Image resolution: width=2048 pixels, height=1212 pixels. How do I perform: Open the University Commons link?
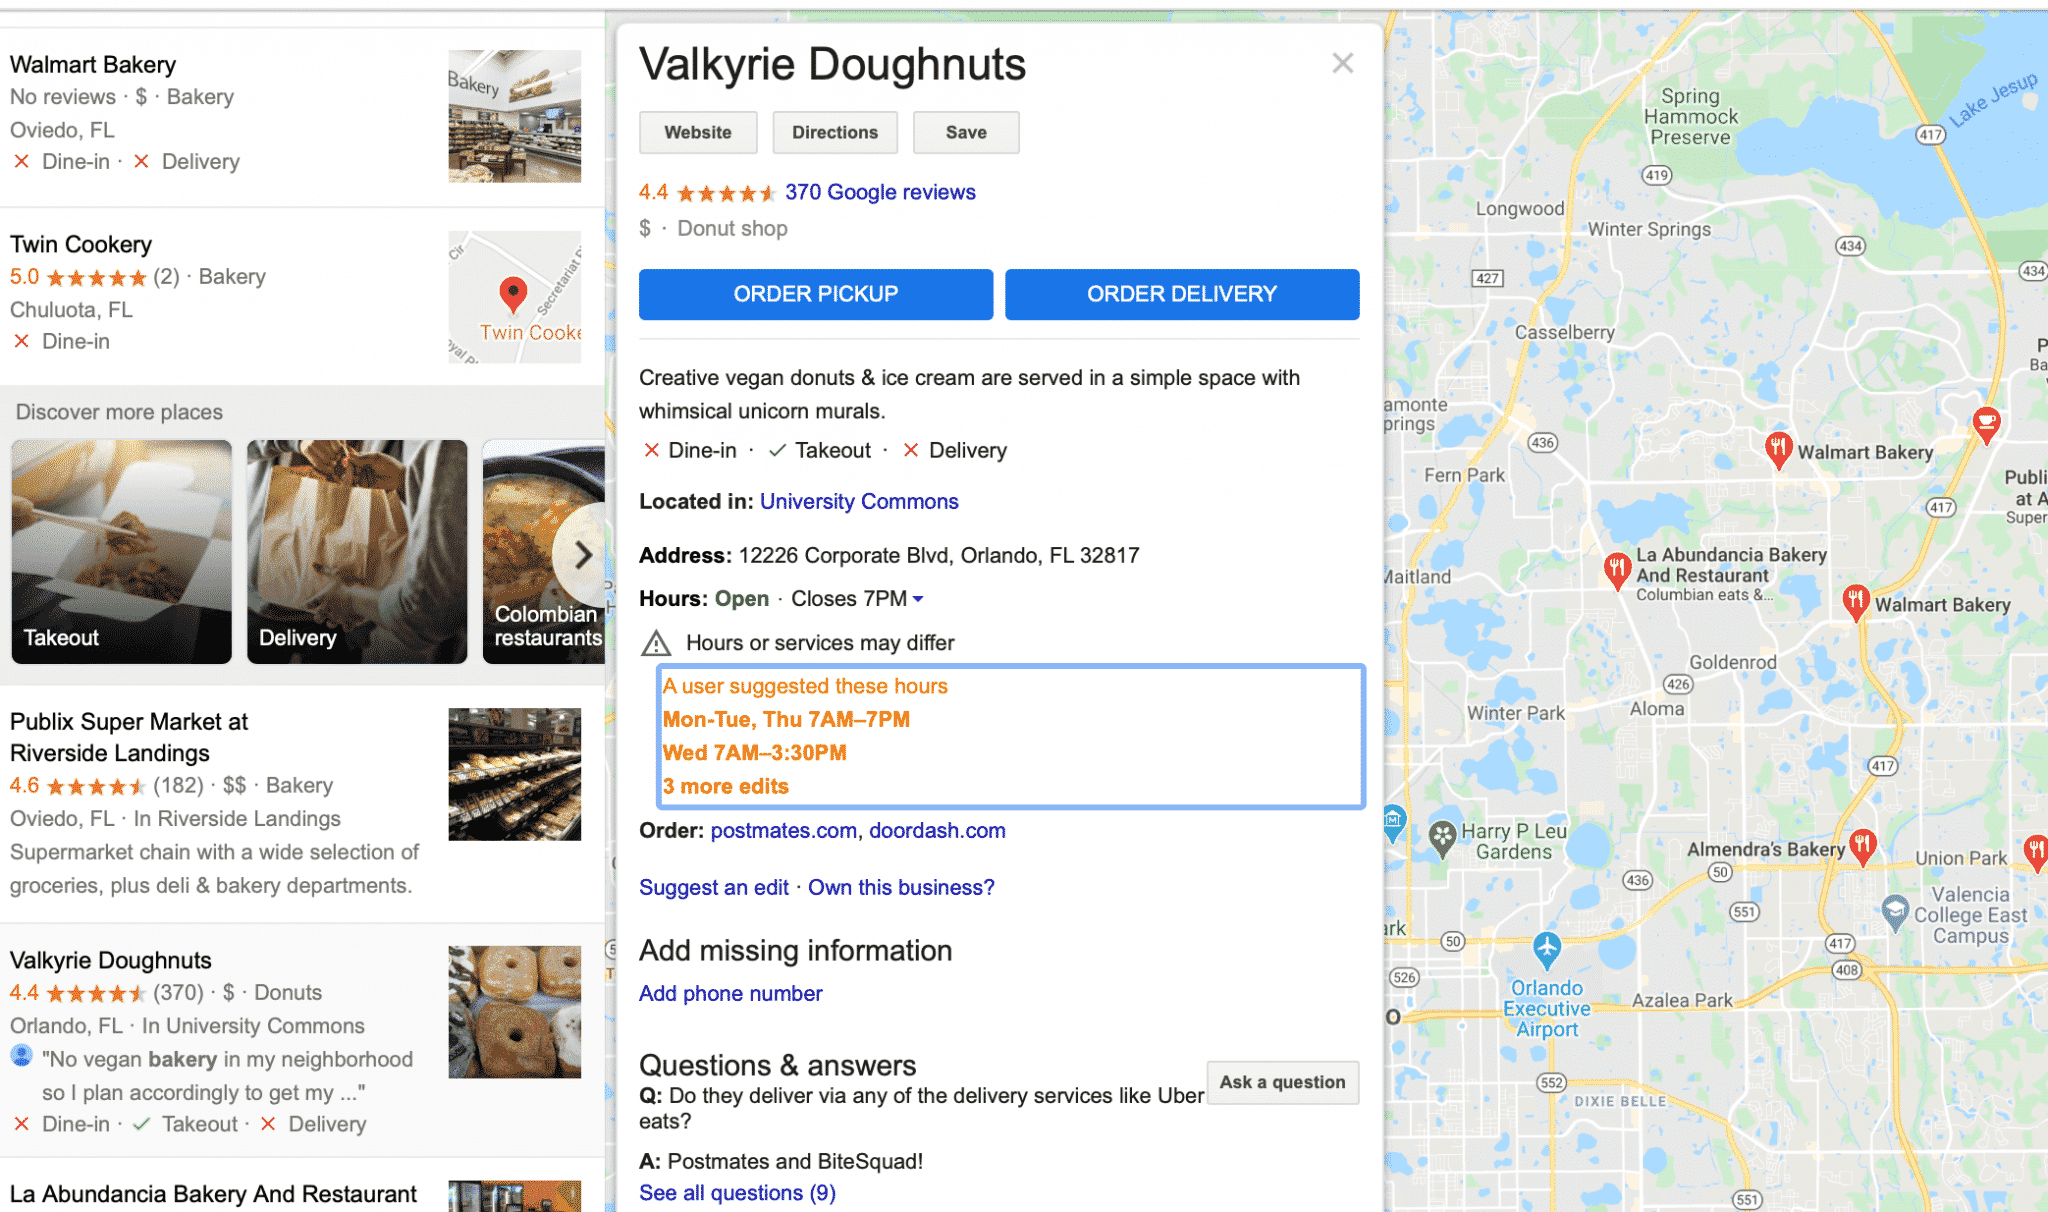pos(859,502)
